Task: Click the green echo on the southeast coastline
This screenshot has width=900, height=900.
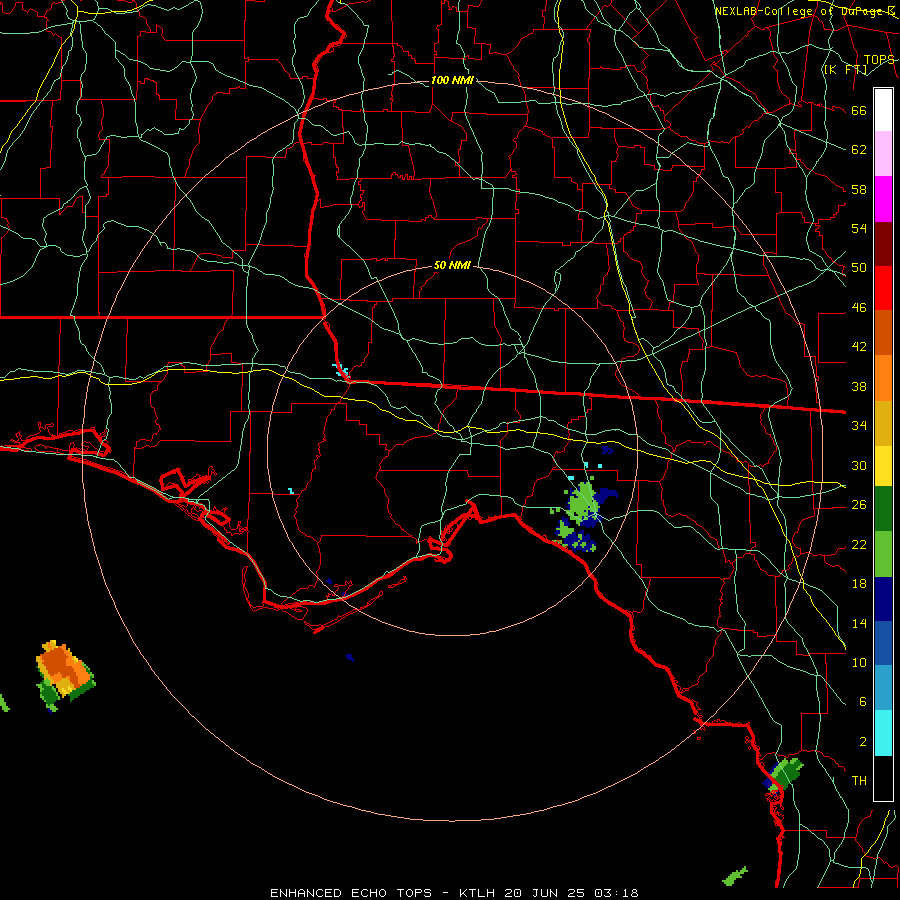Action: point(785,773)
